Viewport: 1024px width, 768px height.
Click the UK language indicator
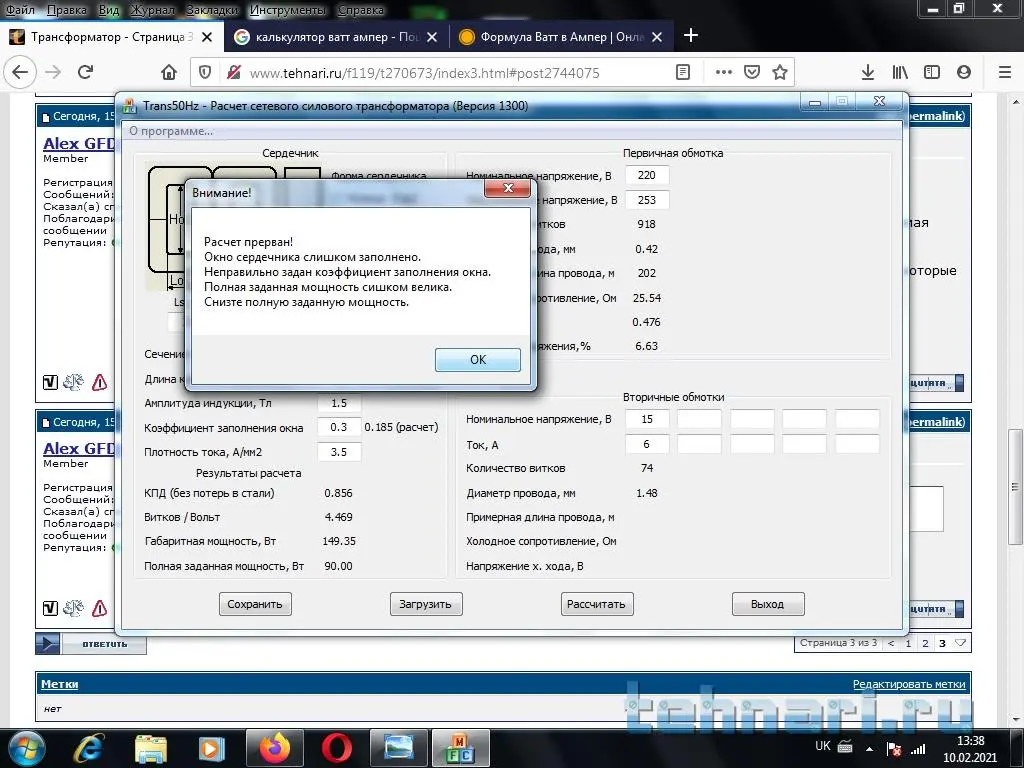tap(822, 746)
